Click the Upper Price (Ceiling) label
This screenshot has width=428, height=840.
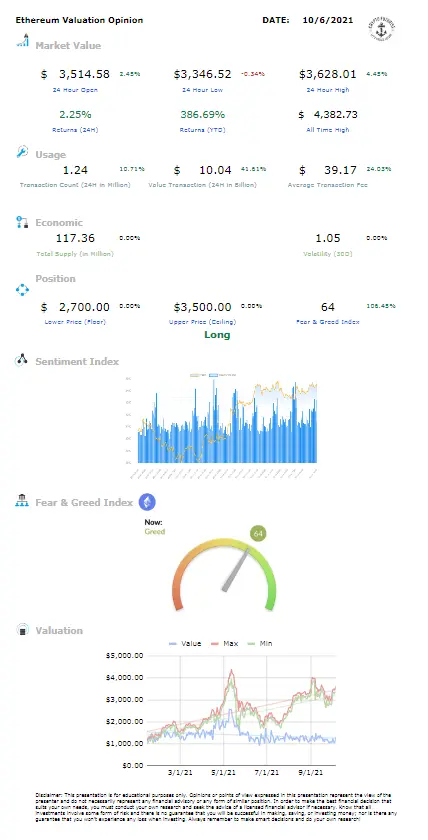(202, 322)
